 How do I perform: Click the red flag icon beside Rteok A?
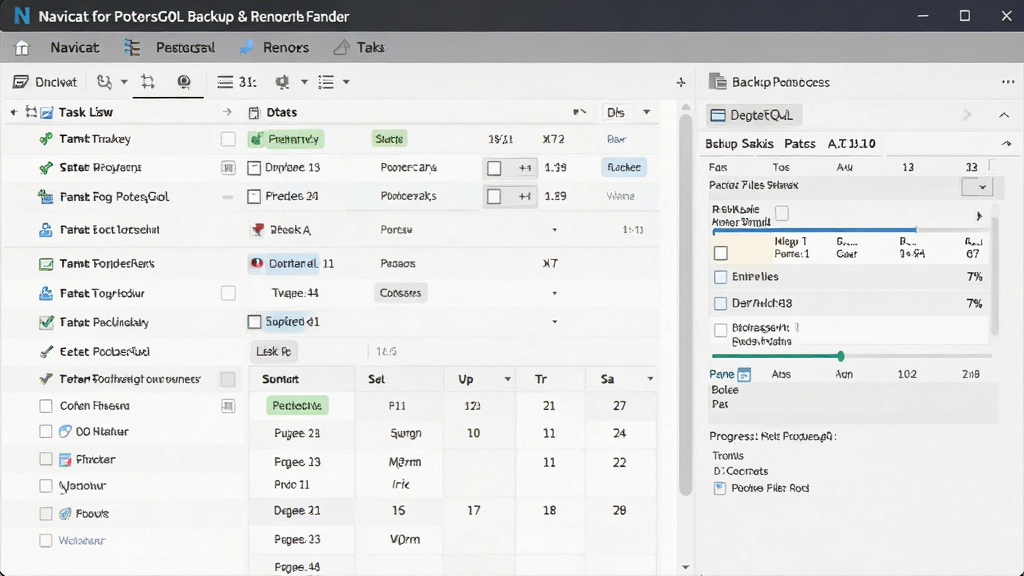(258, 230)
